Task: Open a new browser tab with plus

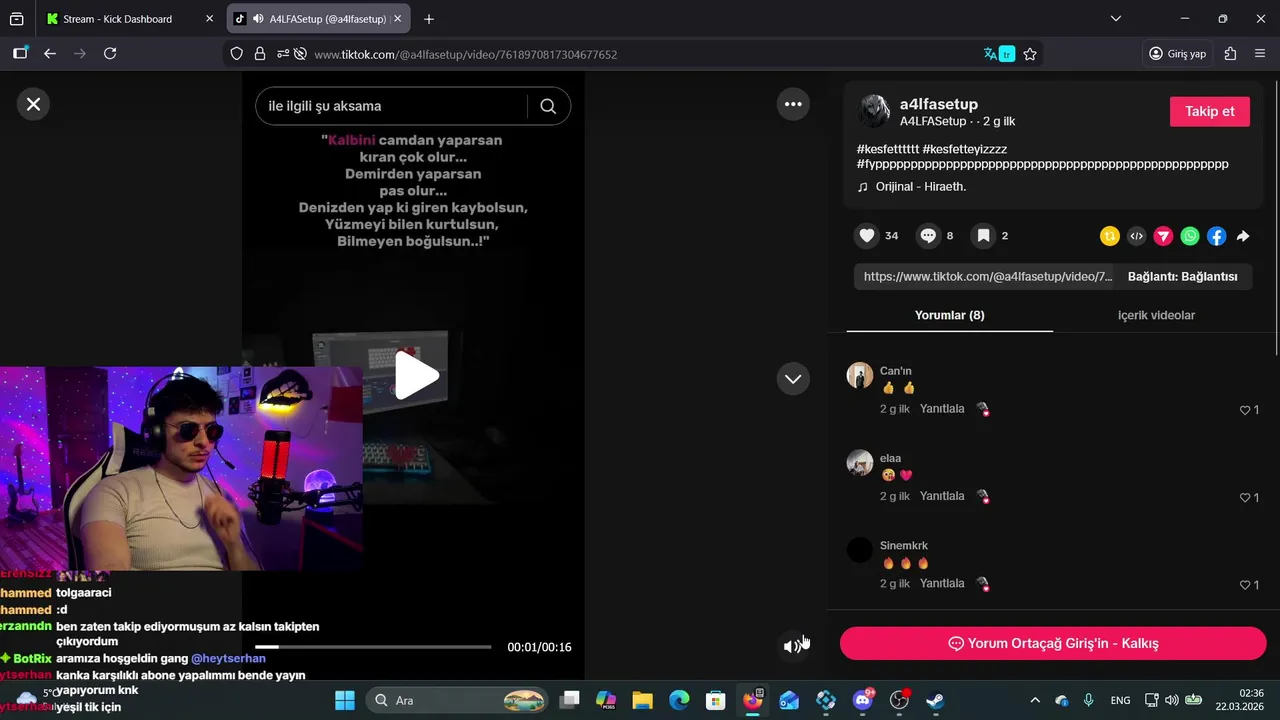Action: [429, 19]
